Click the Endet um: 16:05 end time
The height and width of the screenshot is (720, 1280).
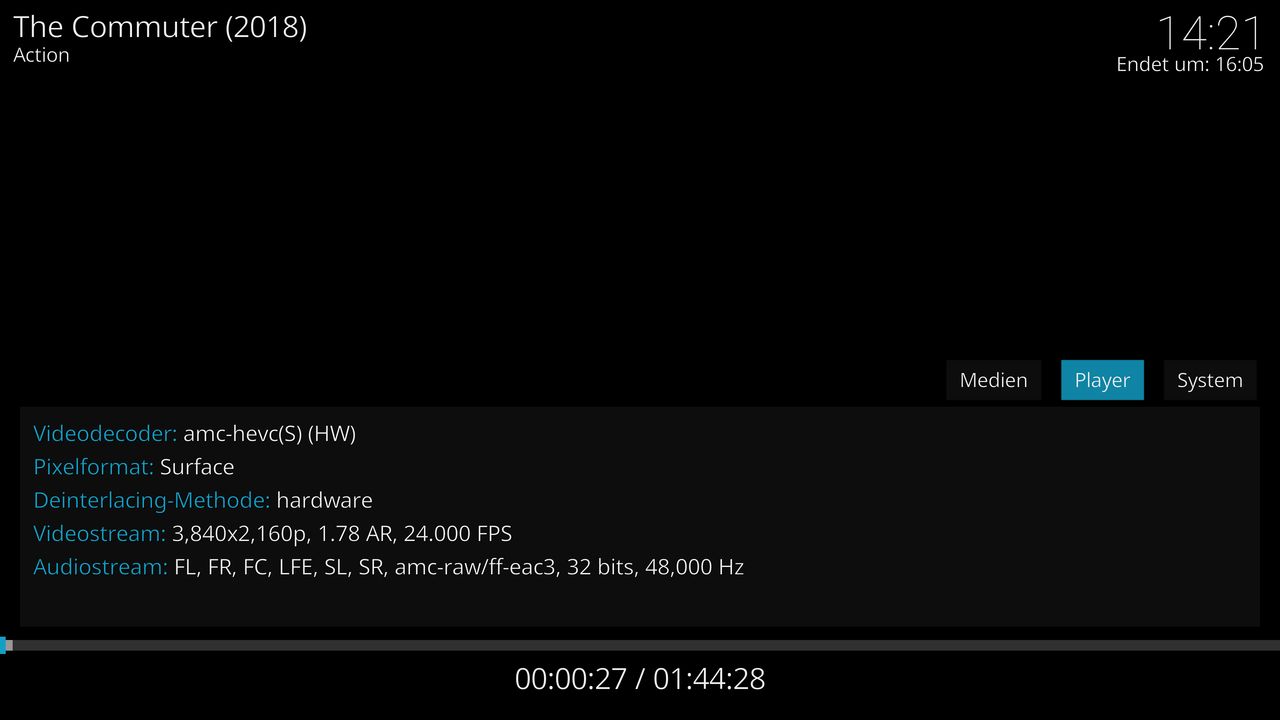[x=1190, y=64]
